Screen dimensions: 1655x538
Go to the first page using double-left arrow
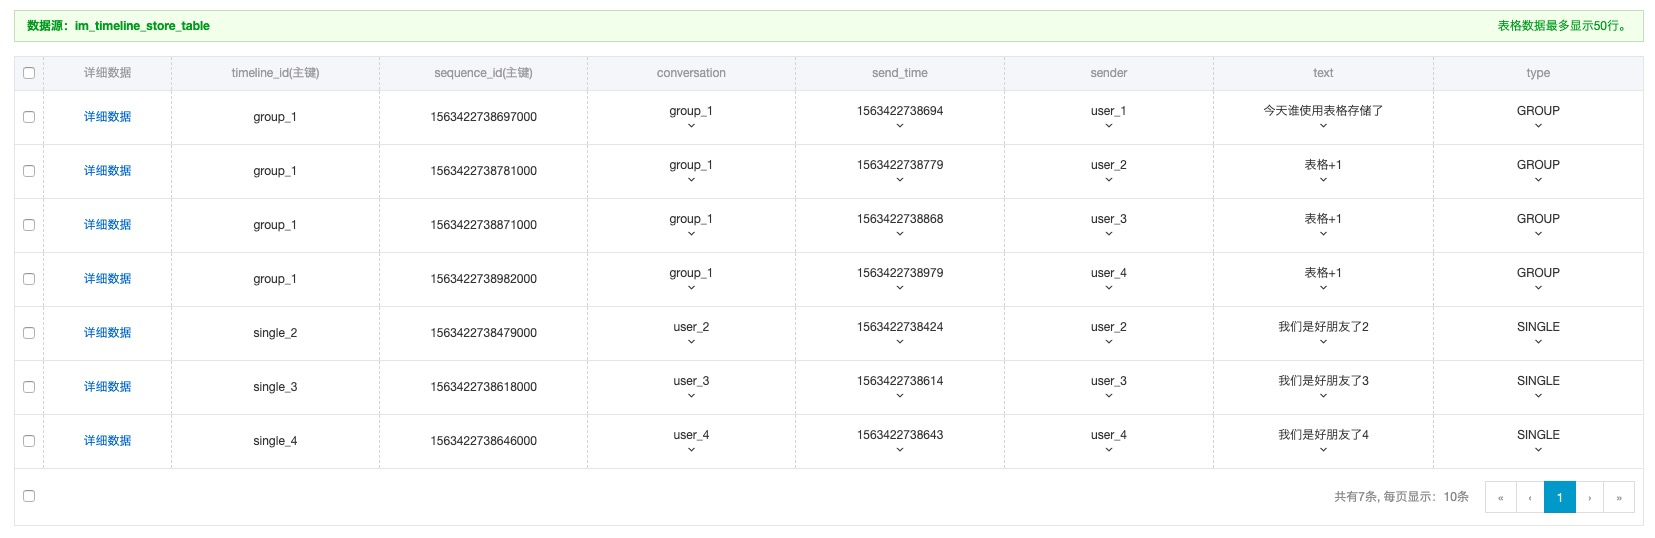[1500, 497]
